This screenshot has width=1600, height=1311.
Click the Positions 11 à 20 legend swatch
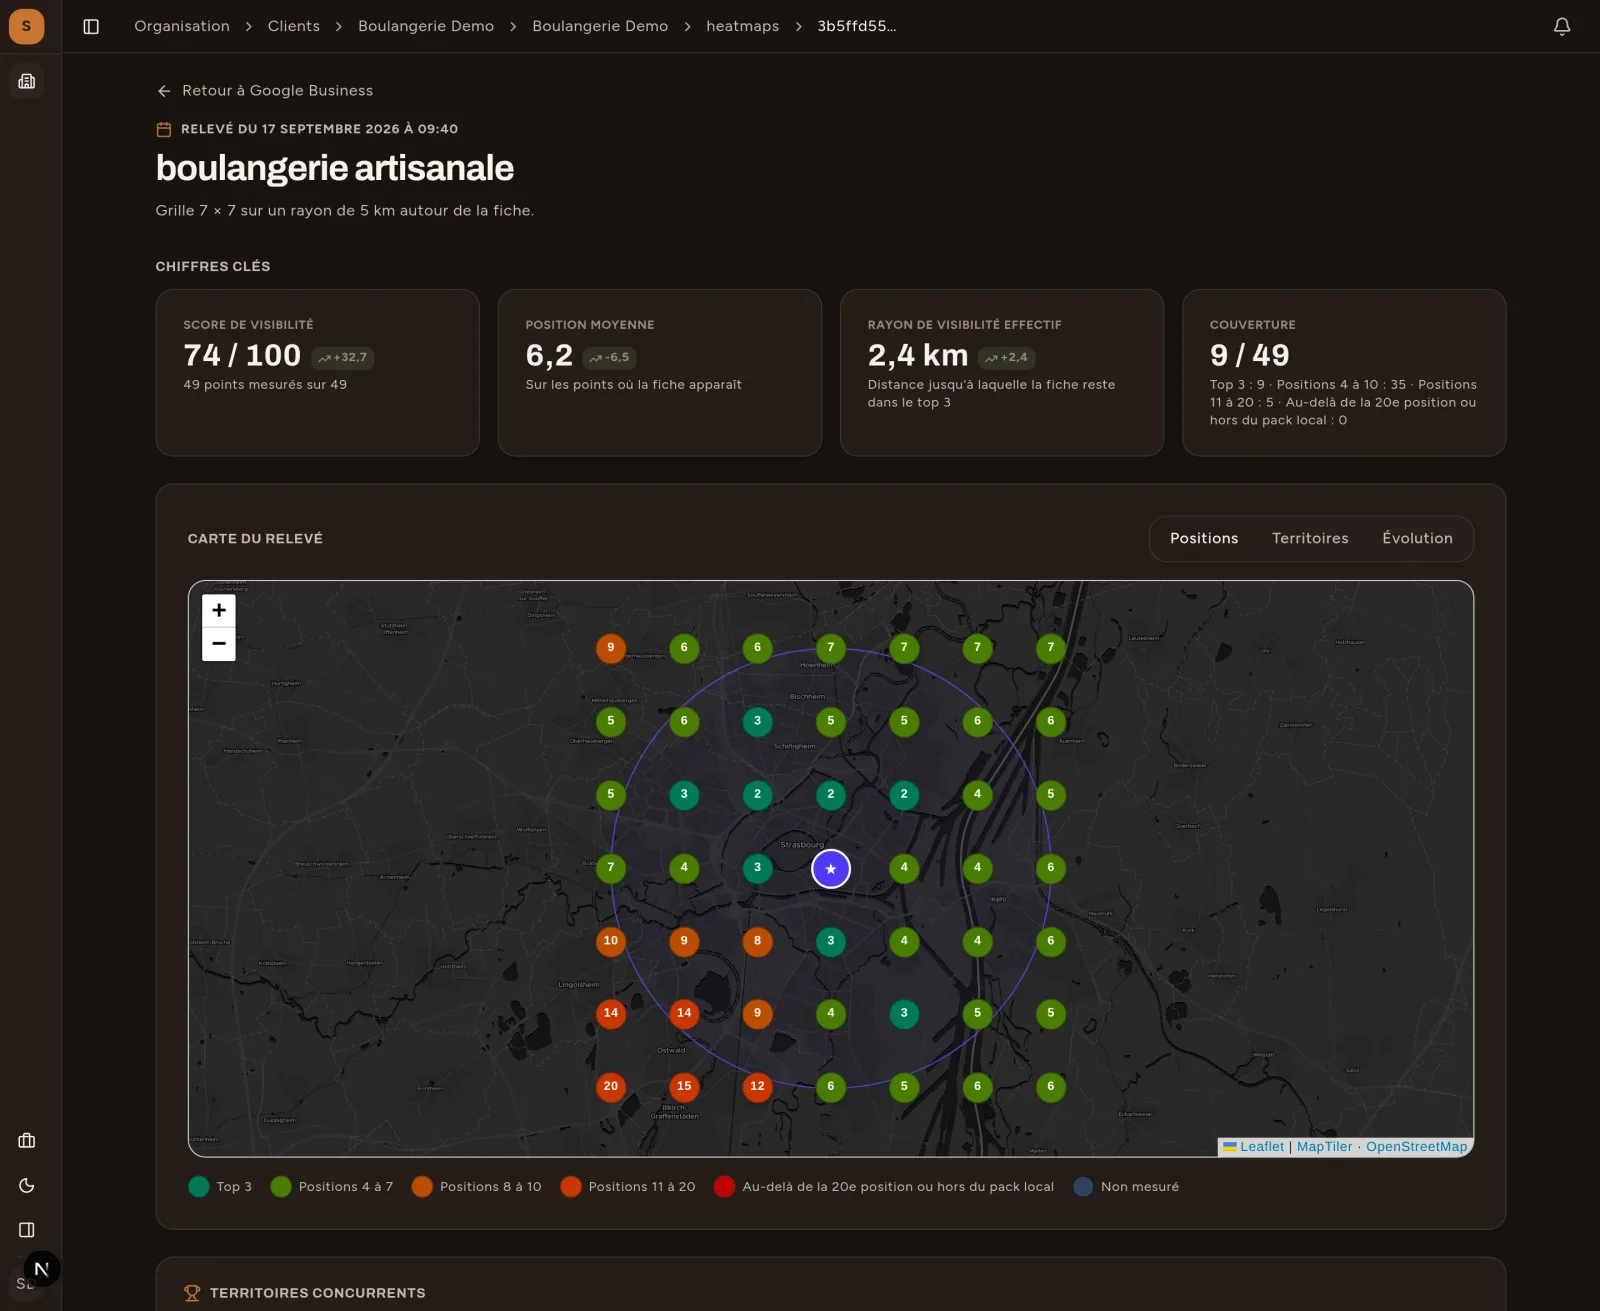tap(571, 1187)
